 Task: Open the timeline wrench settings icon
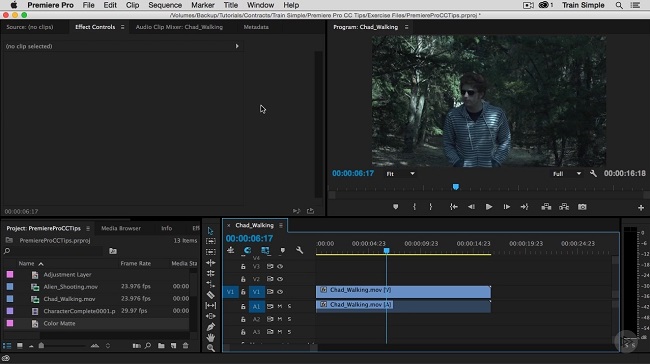[299, 250]
